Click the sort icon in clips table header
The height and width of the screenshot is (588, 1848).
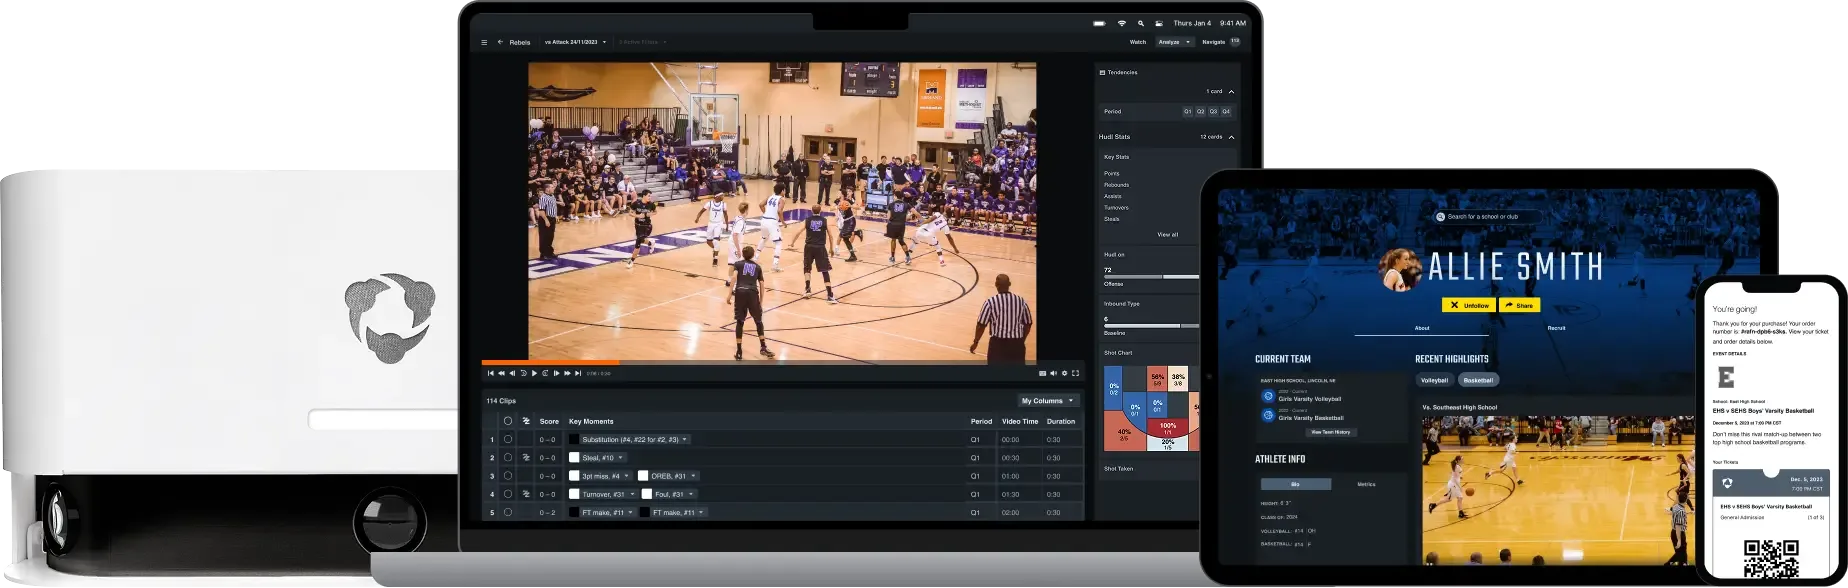[x=526, y=421]
